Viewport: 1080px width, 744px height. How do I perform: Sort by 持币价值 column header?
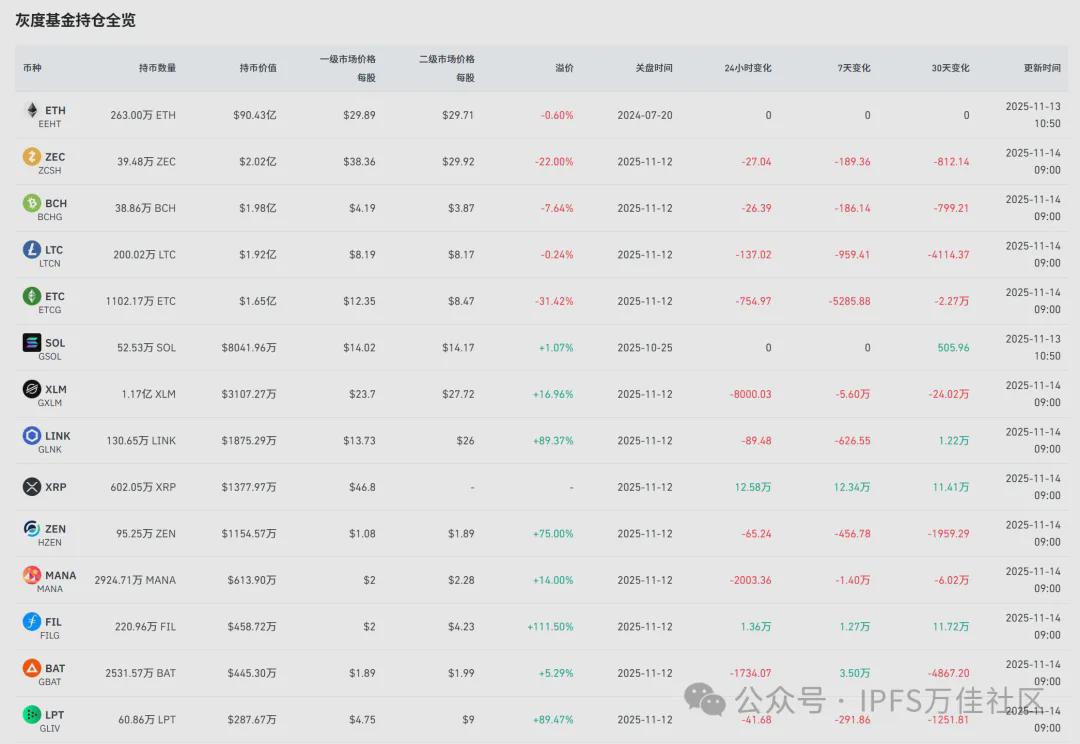pyautogui.click(x=258, y=68)
